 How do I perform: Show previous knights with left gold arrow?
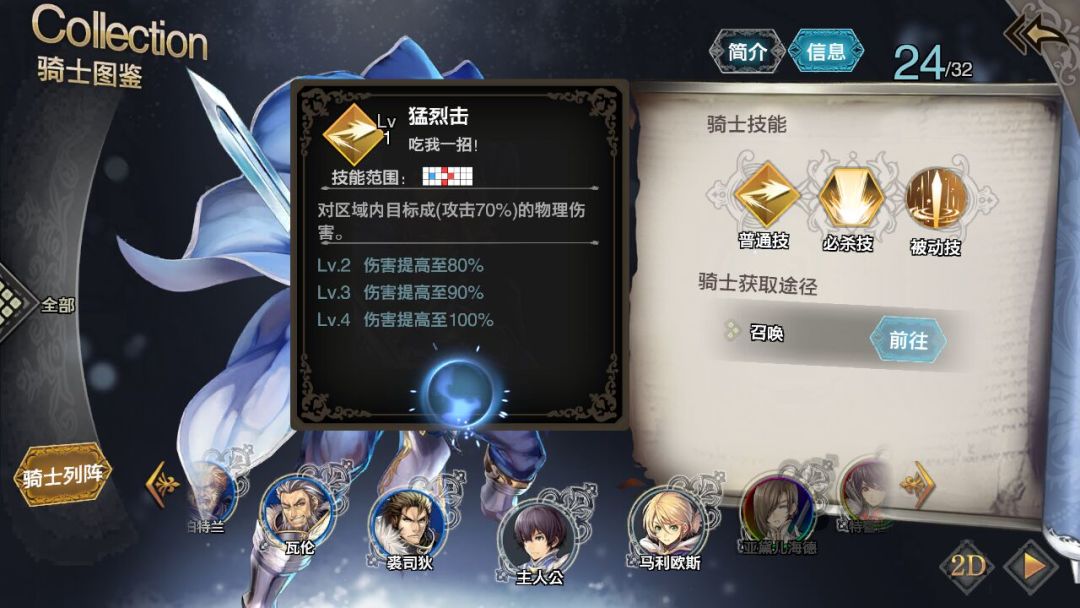pos(160,484)
